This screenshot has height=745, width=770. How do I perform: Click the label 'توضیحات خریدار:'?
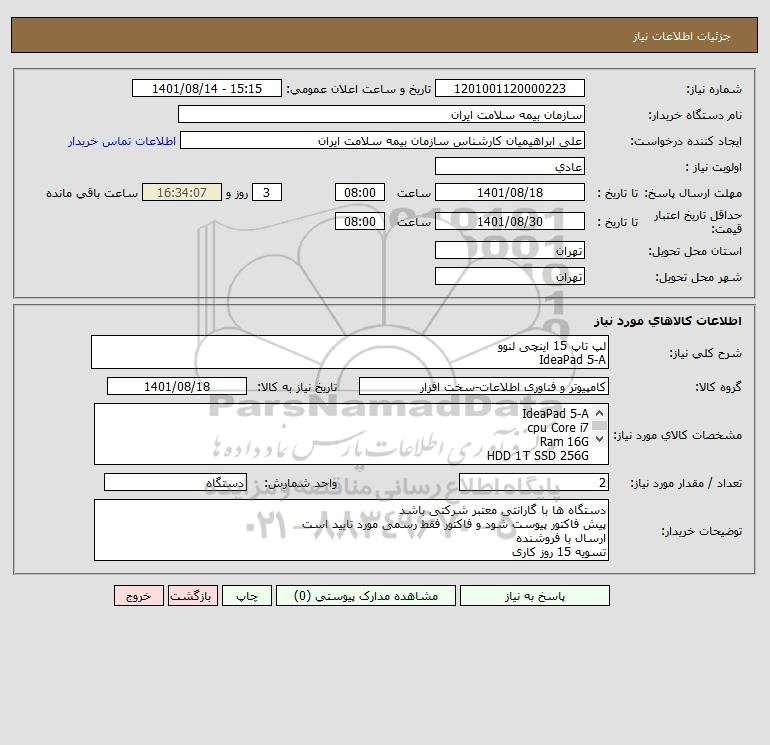pos(701,531)
